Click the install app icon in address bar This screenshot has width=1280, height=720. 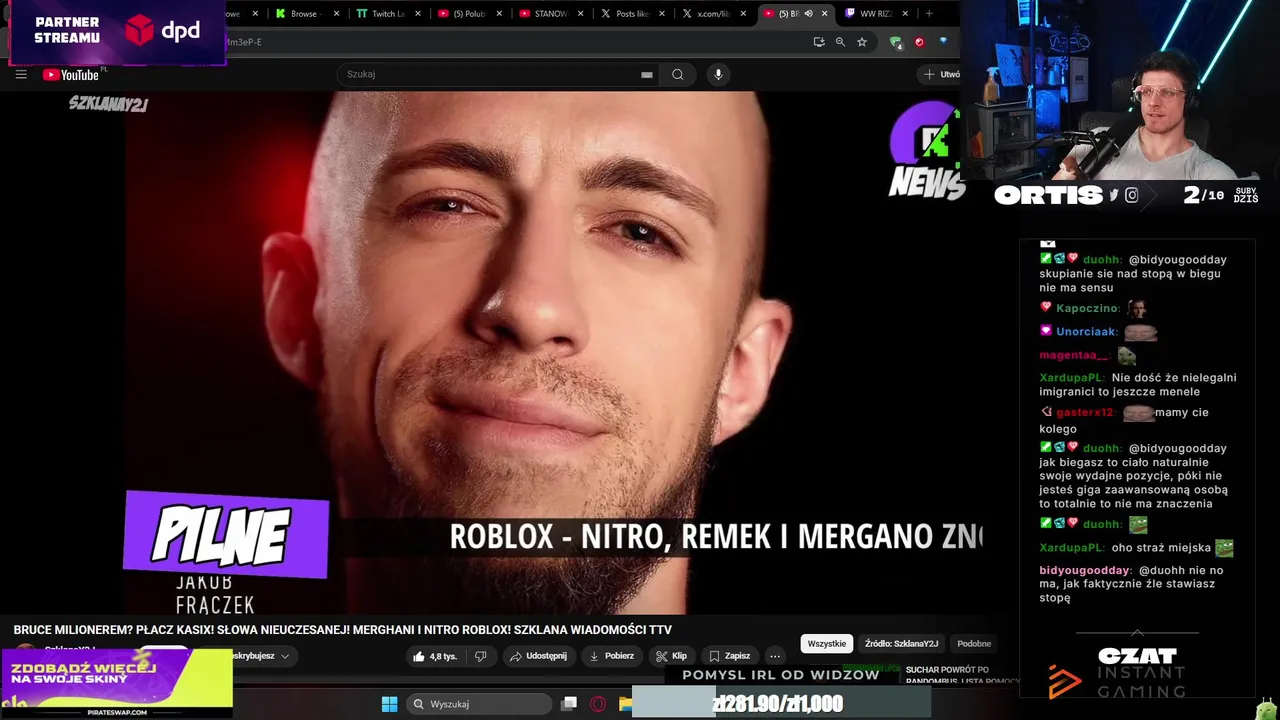[x=819, y=42]
